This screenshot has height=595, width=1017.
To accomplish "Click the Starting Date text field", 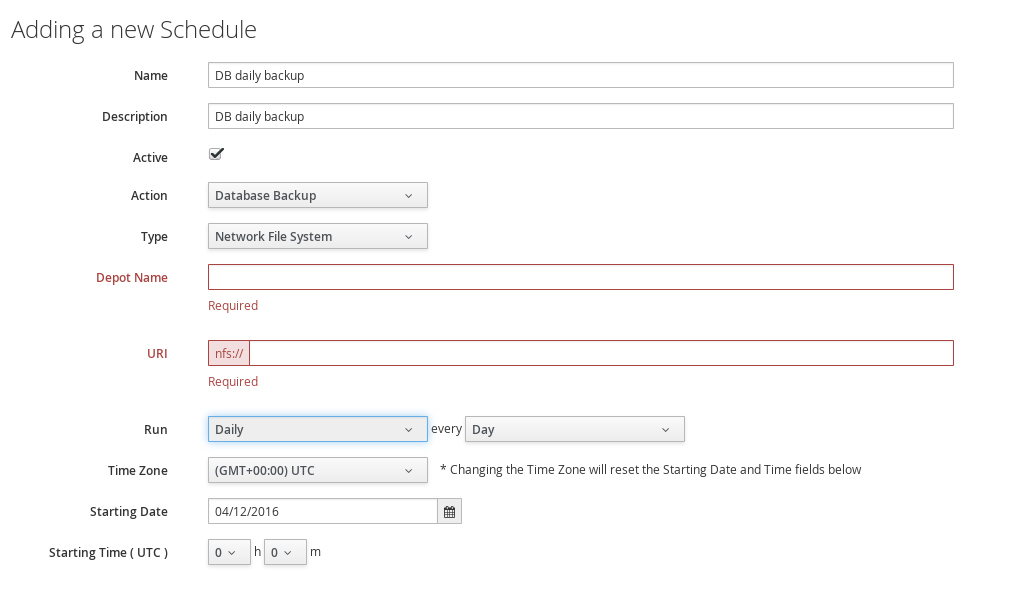I will click(323, 511).
